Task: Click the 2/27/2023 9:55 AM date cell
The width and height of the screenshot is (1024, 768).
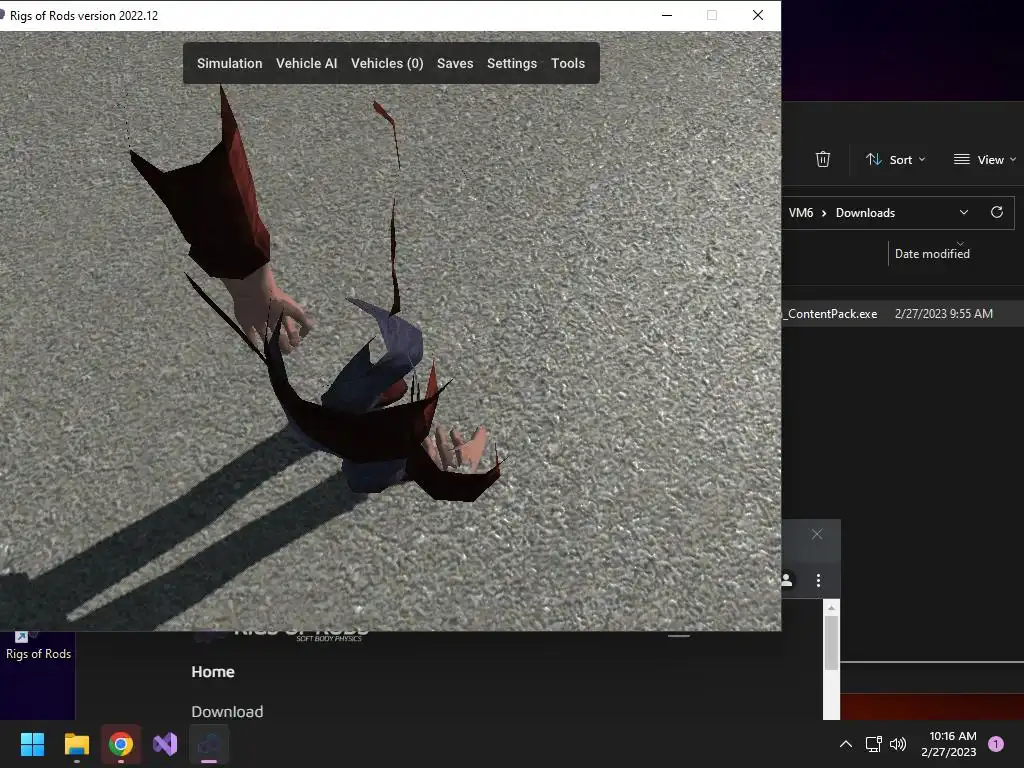Action: pyautogui.click(x=944, y=313)
